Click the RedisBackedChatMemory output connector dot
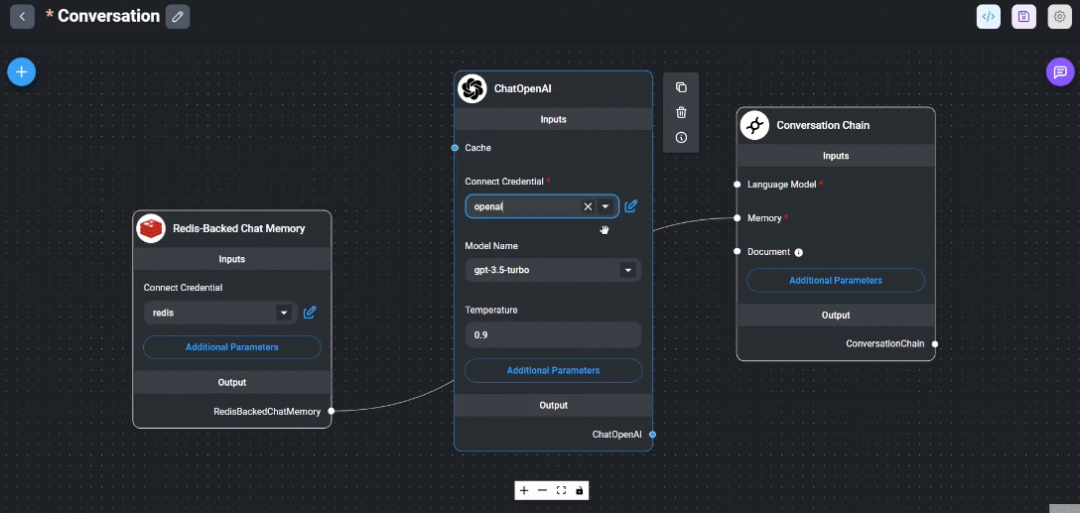Viewport: 1080px width, 513px height. point(331,411)
